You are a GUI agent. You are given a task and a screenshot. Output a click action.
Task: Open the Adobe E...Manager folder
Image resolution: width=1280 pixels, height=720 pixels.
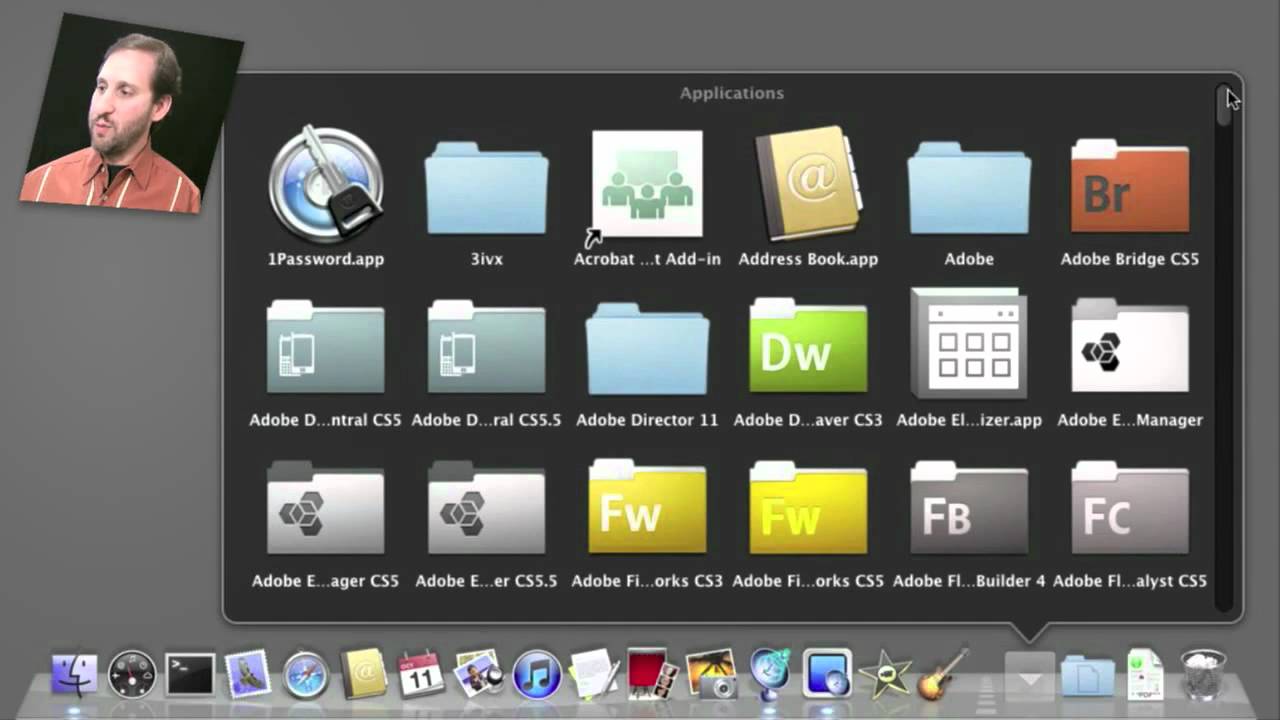point(1130,347)
